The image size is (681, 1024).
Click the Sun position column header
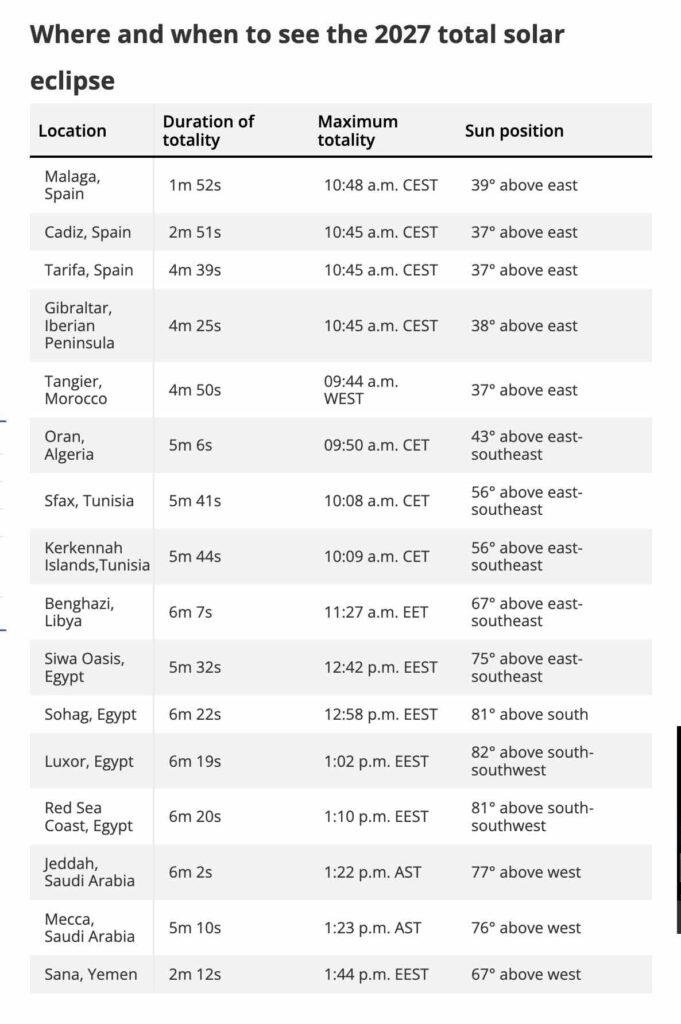tap(514, 131)
